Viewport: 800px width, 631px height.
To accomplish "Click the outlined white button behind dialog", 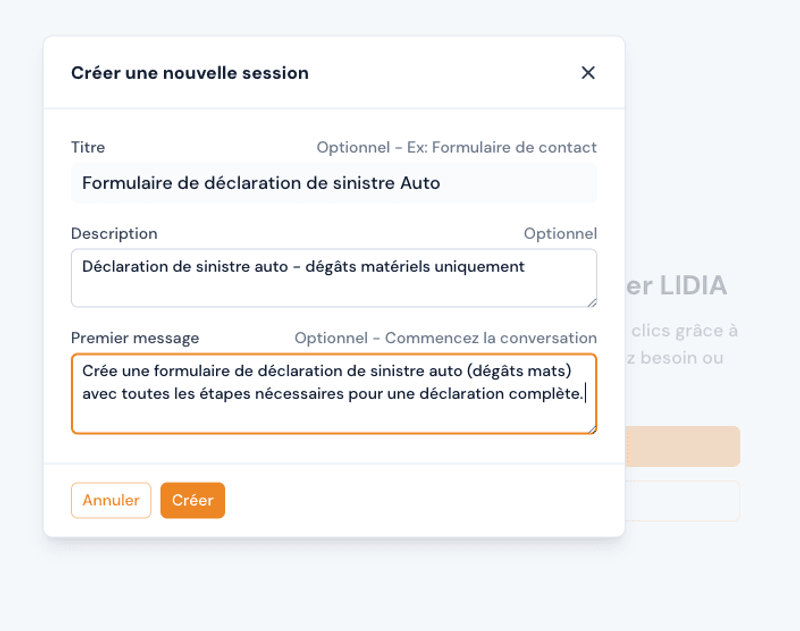I will pyautogui.click(x=682, y=500).
